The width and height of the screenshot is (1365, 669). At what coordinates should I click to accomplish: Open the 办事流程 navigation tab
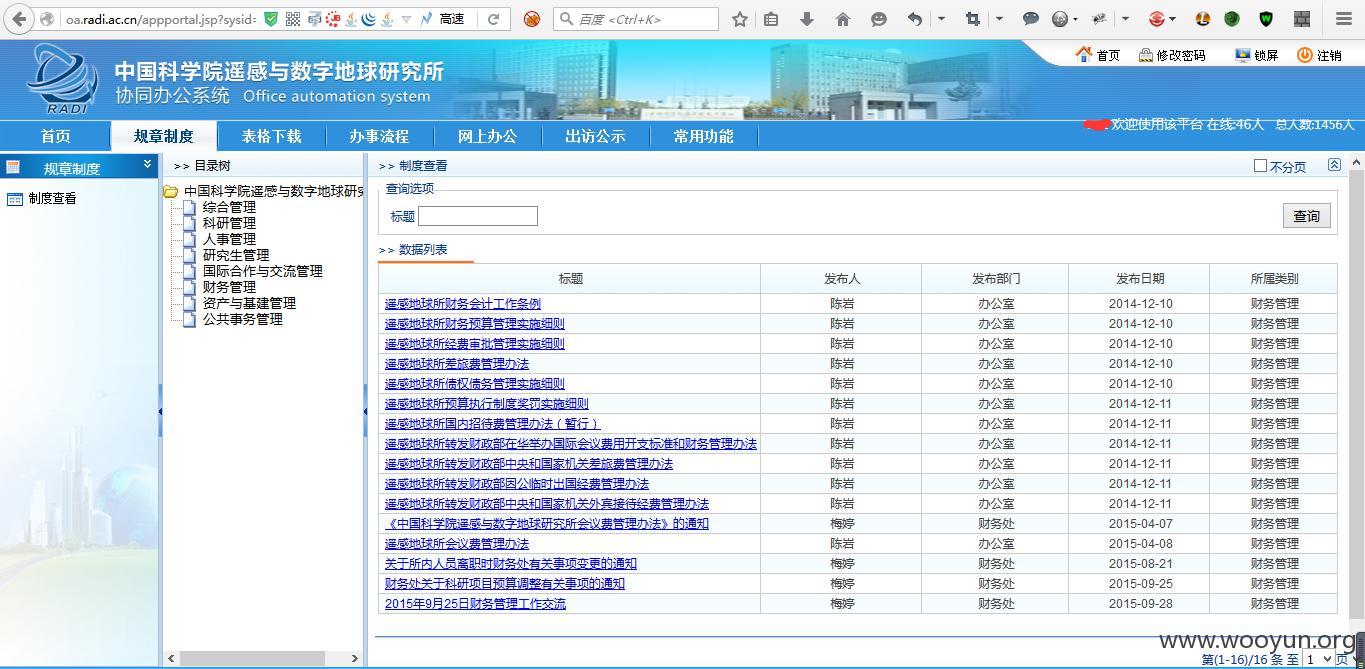(x=379, y=136)
